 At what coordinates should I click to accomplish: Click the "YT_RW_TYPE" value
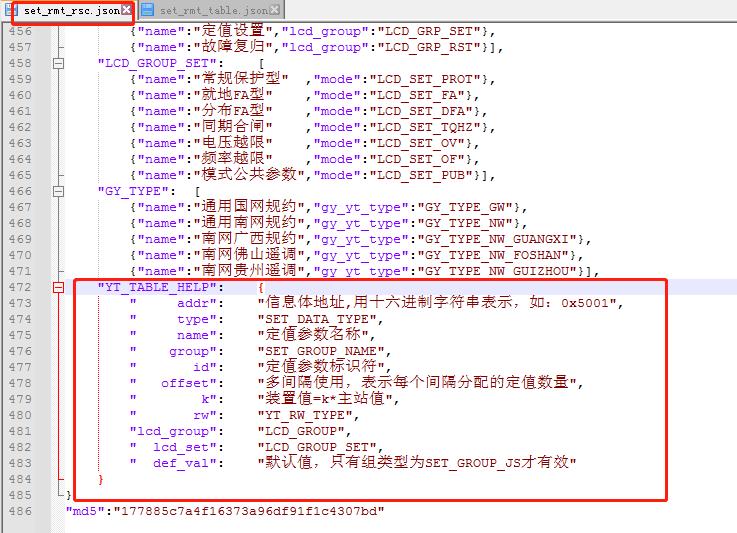click(x=305, y=415)
